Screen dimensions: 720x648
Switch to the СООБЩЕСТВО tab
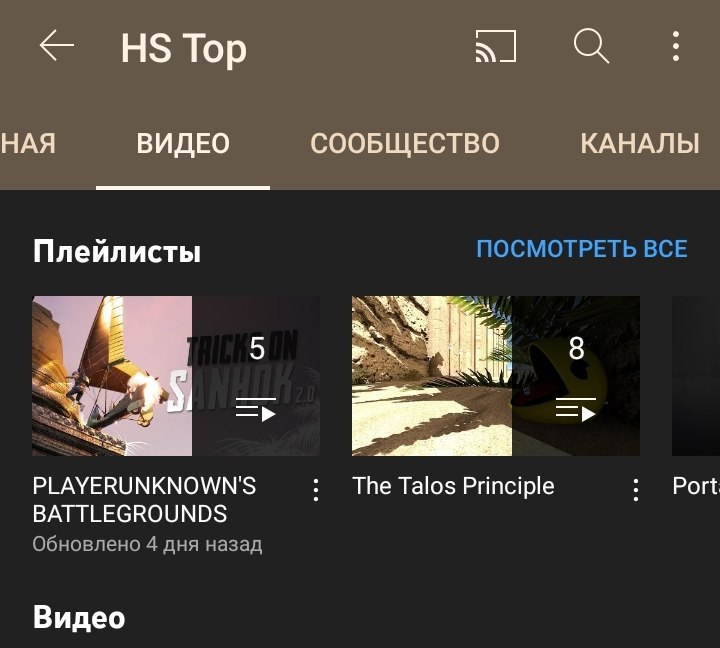[405, 143]
